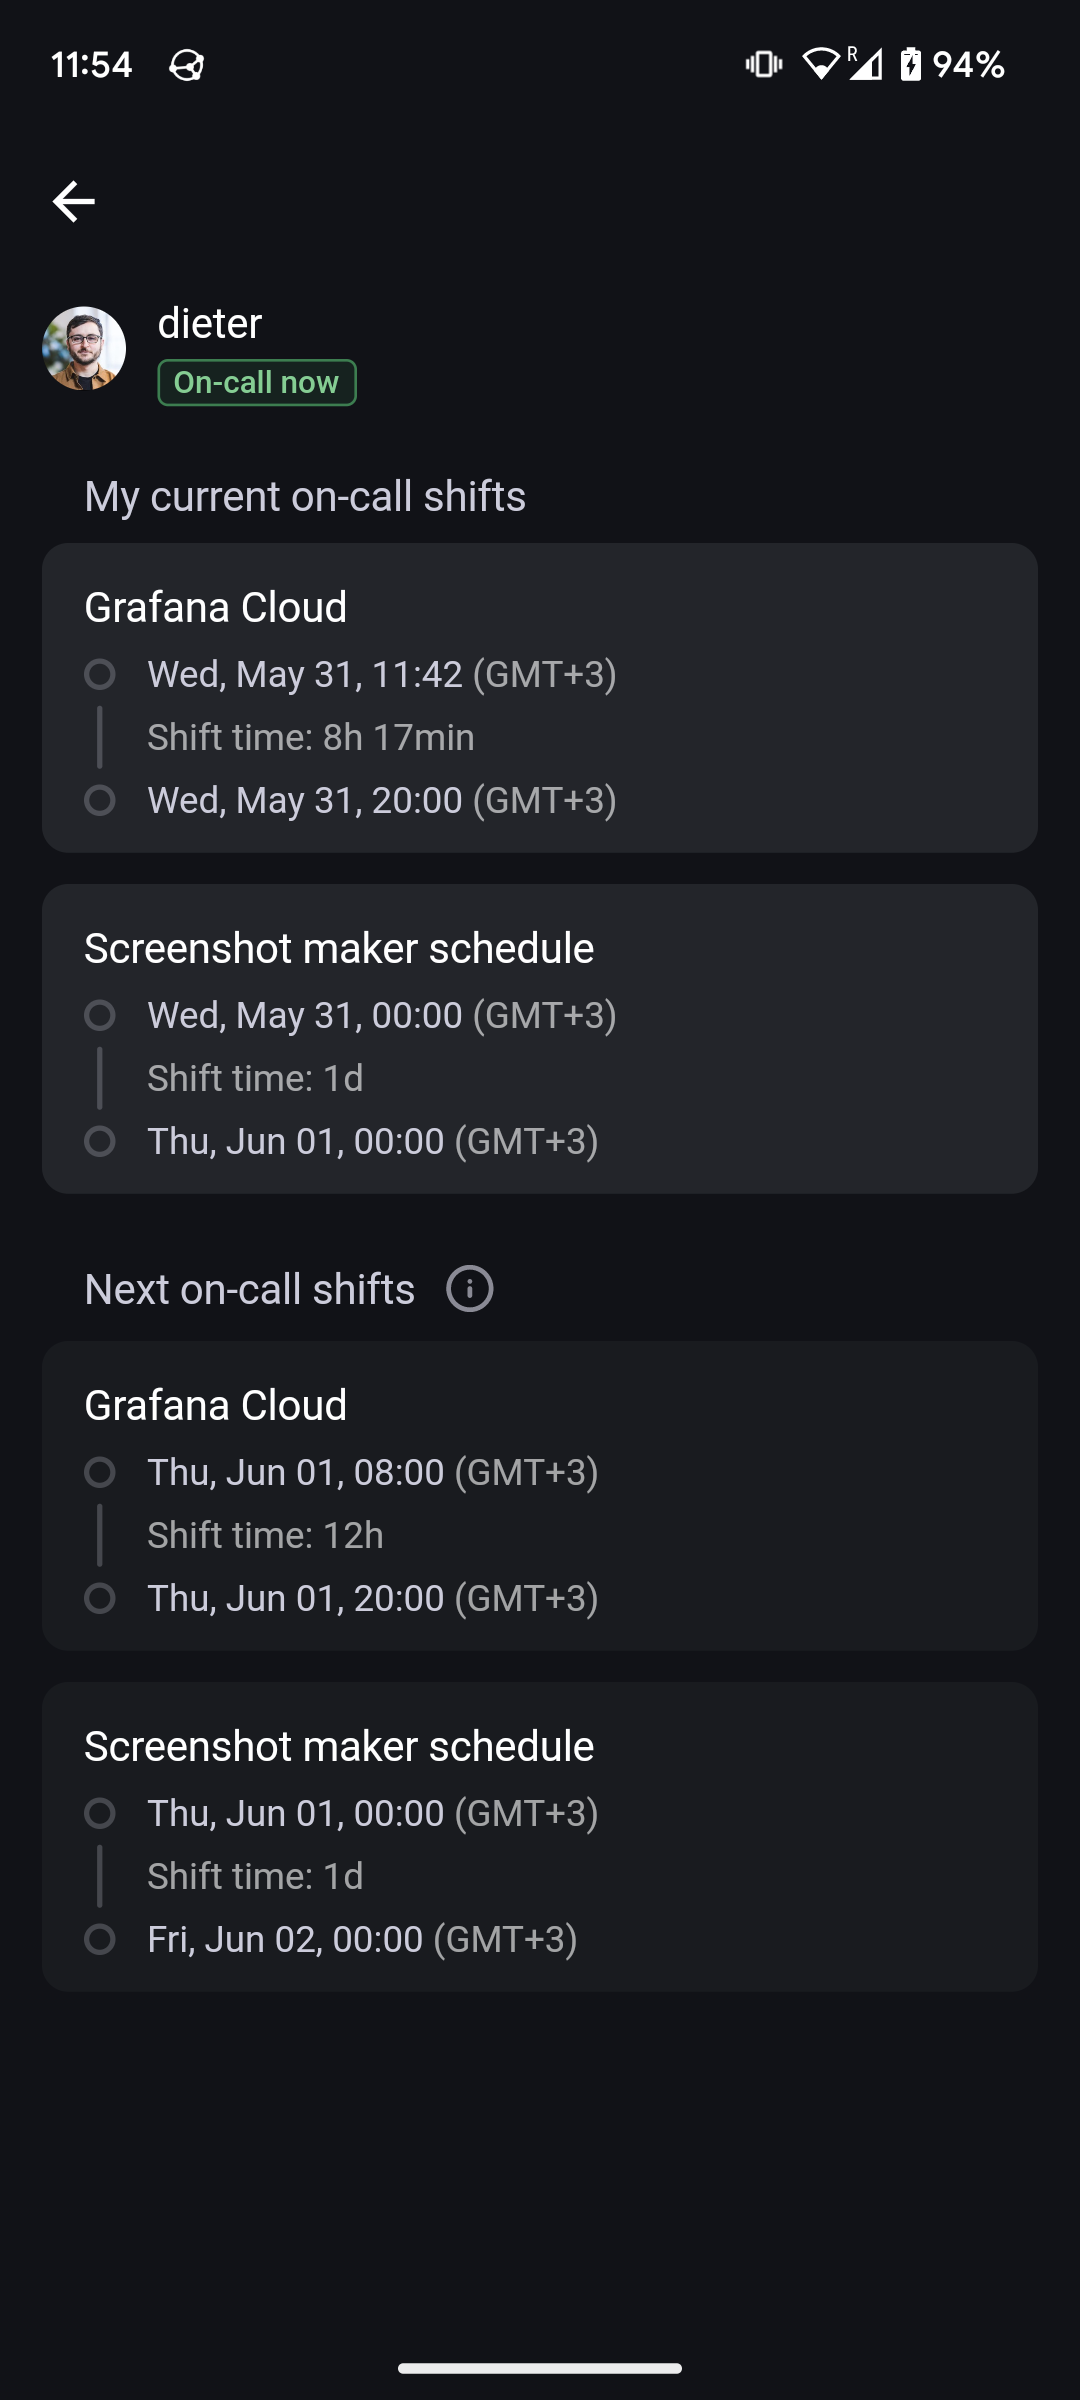Tap the battery status icon
This screenshot has height=2400, width=1080.
(x=910, y=65)
